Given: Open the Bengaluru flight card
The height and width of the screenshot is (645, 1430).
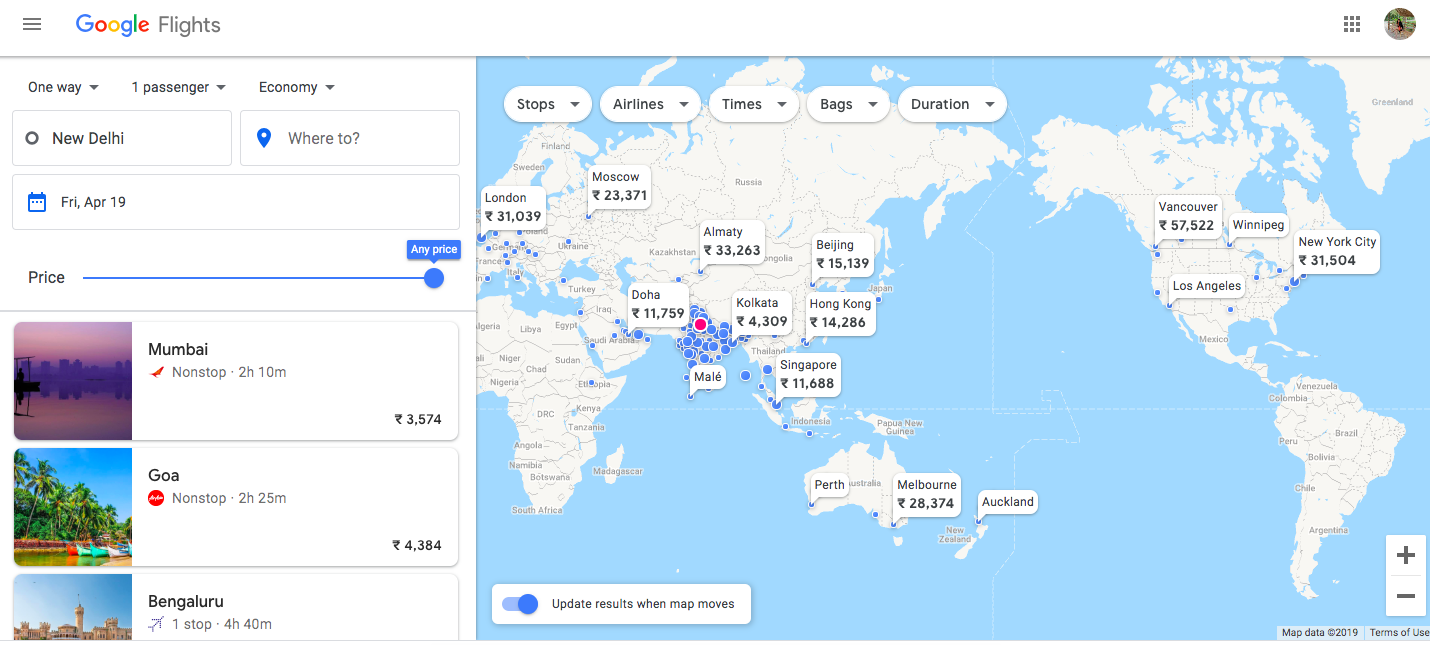Looking at the screenshot, I should coord(236,607).
